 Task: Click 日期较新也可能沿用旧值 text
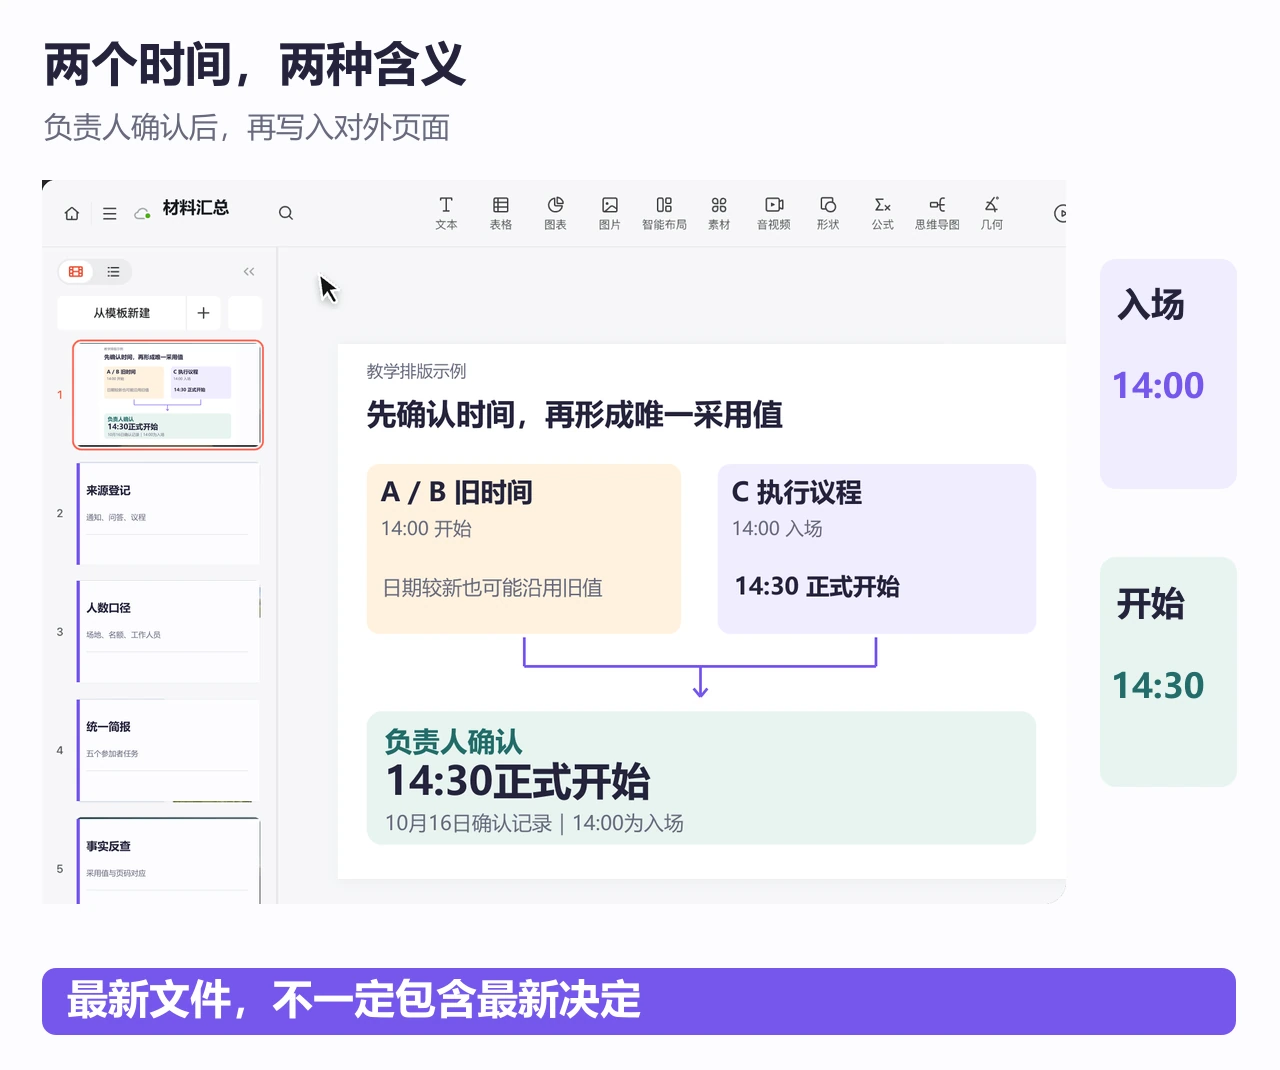493,588
